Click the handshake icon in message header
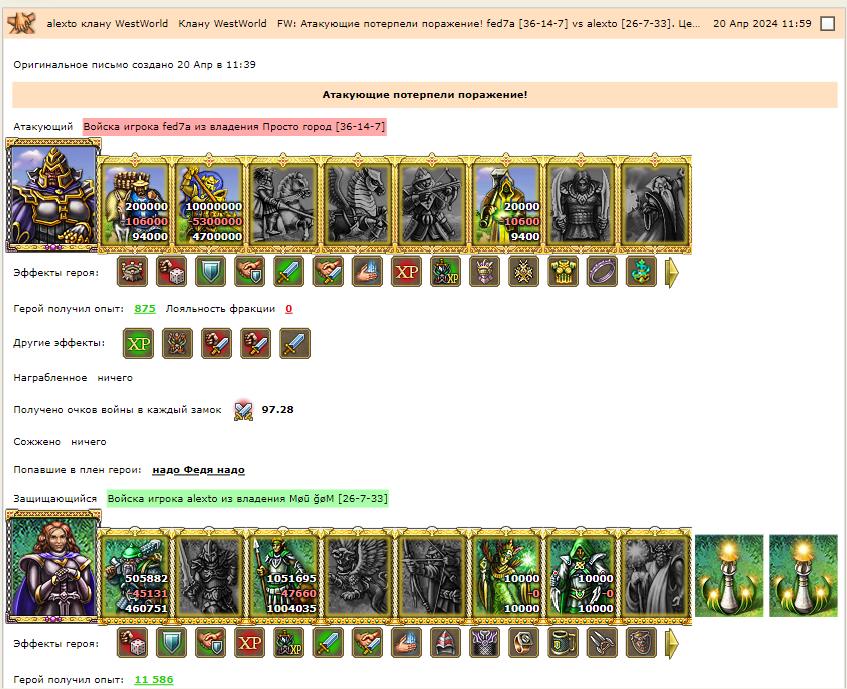The width and height of the screenshot is (847, 689). coord(22,23)
